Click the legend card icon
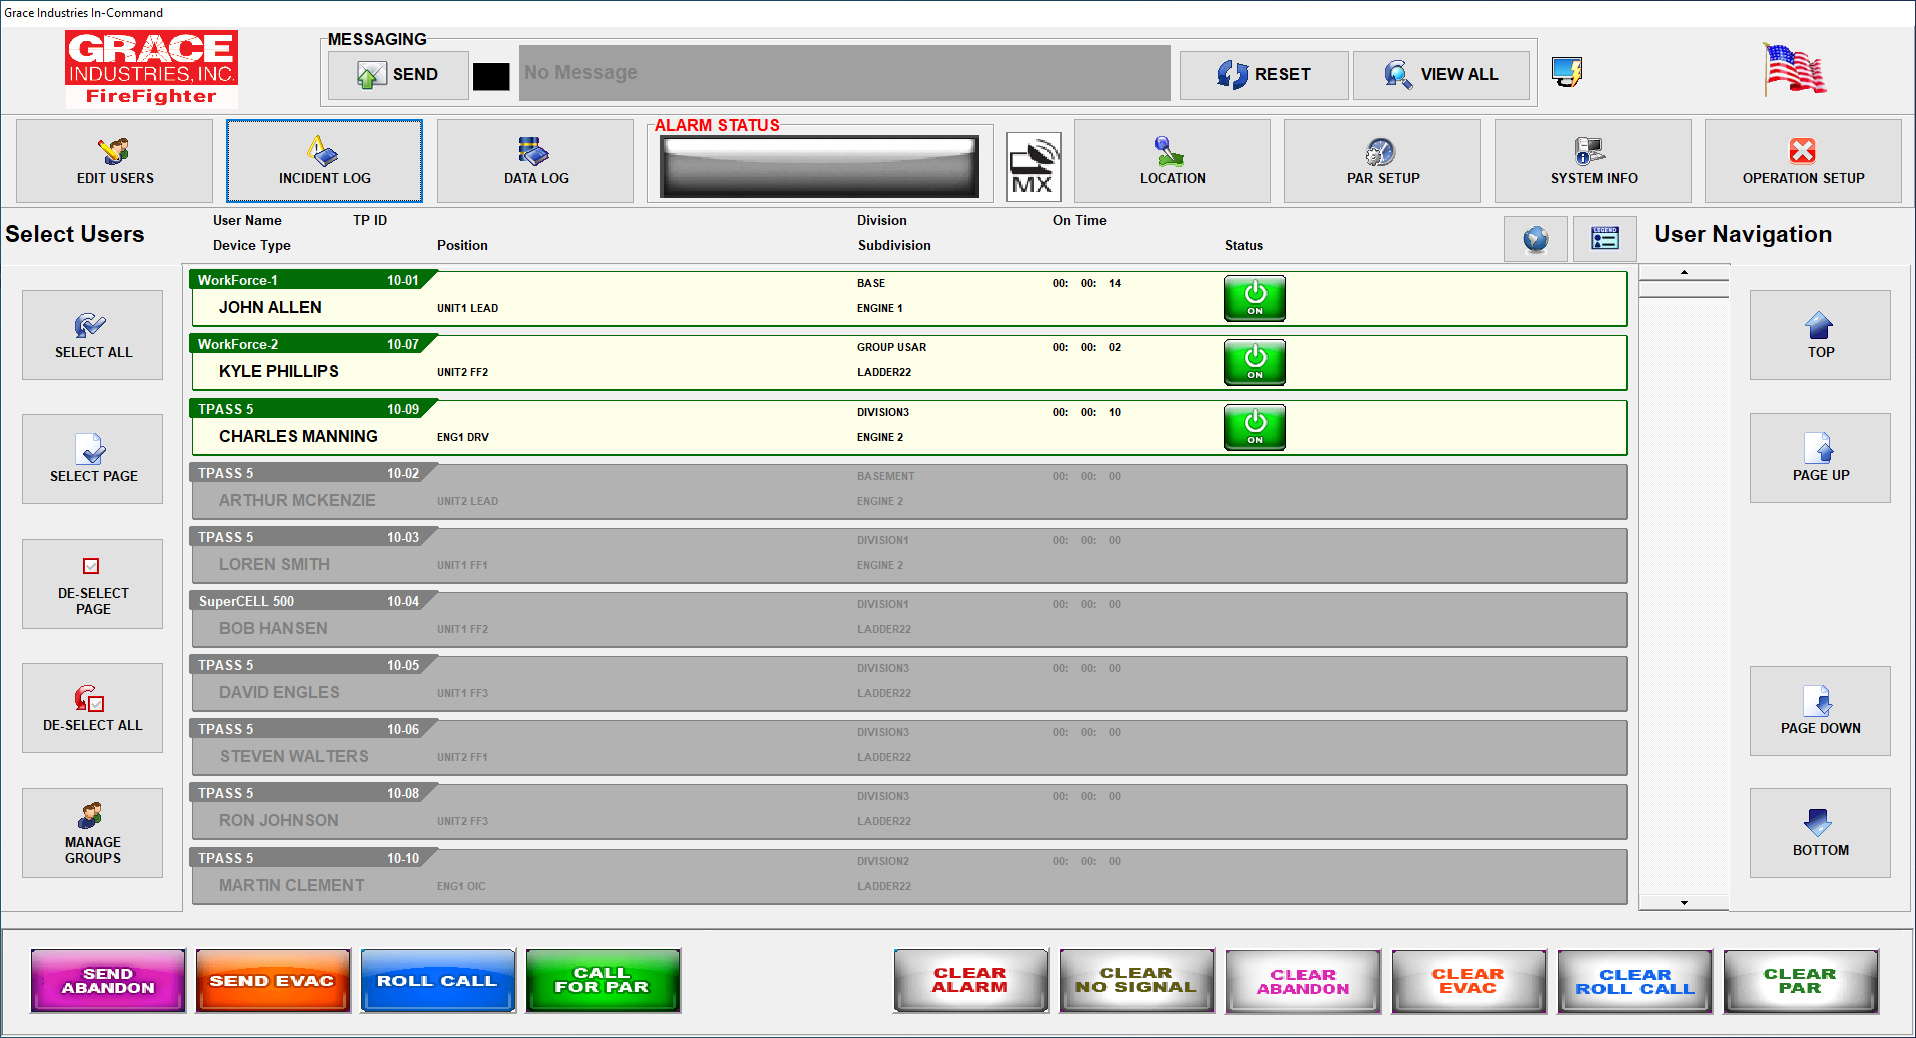Image resolution: width=1916 pixels, height=1038 pixels. 1605,239
